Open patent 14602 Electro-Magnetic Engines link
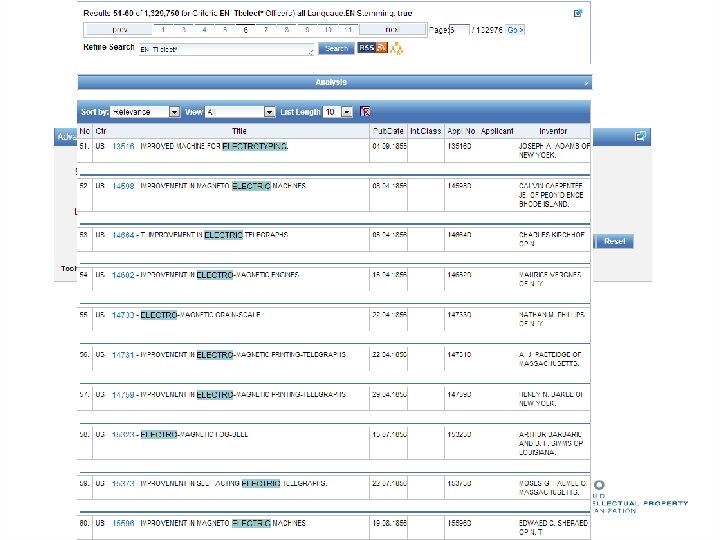 (123, 275)
